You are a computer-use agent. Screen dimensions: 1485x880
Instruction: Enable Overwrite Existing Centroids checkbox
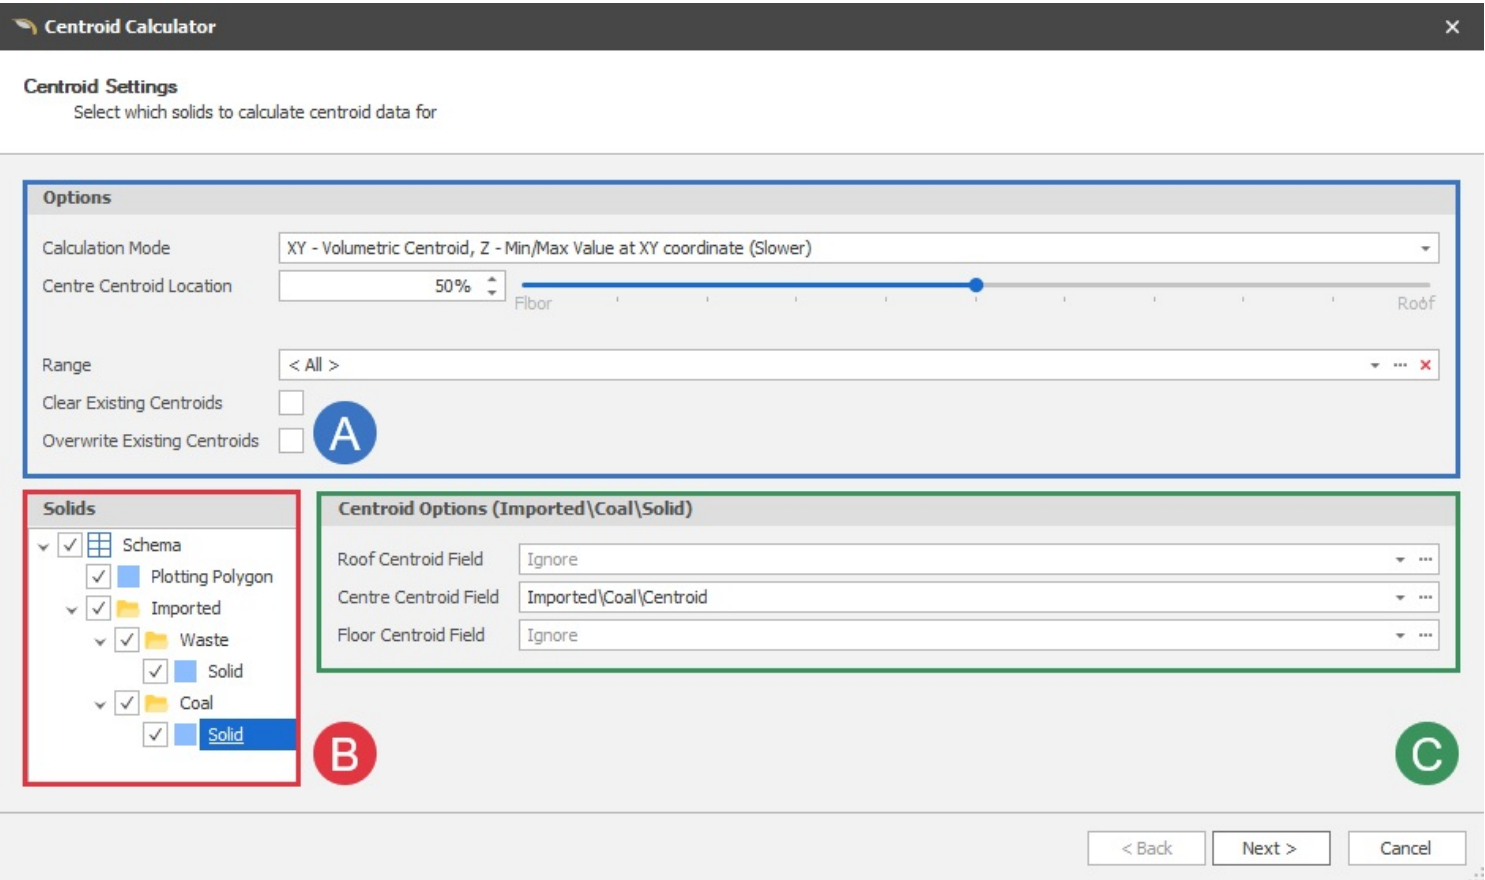[x=291, y=441]
